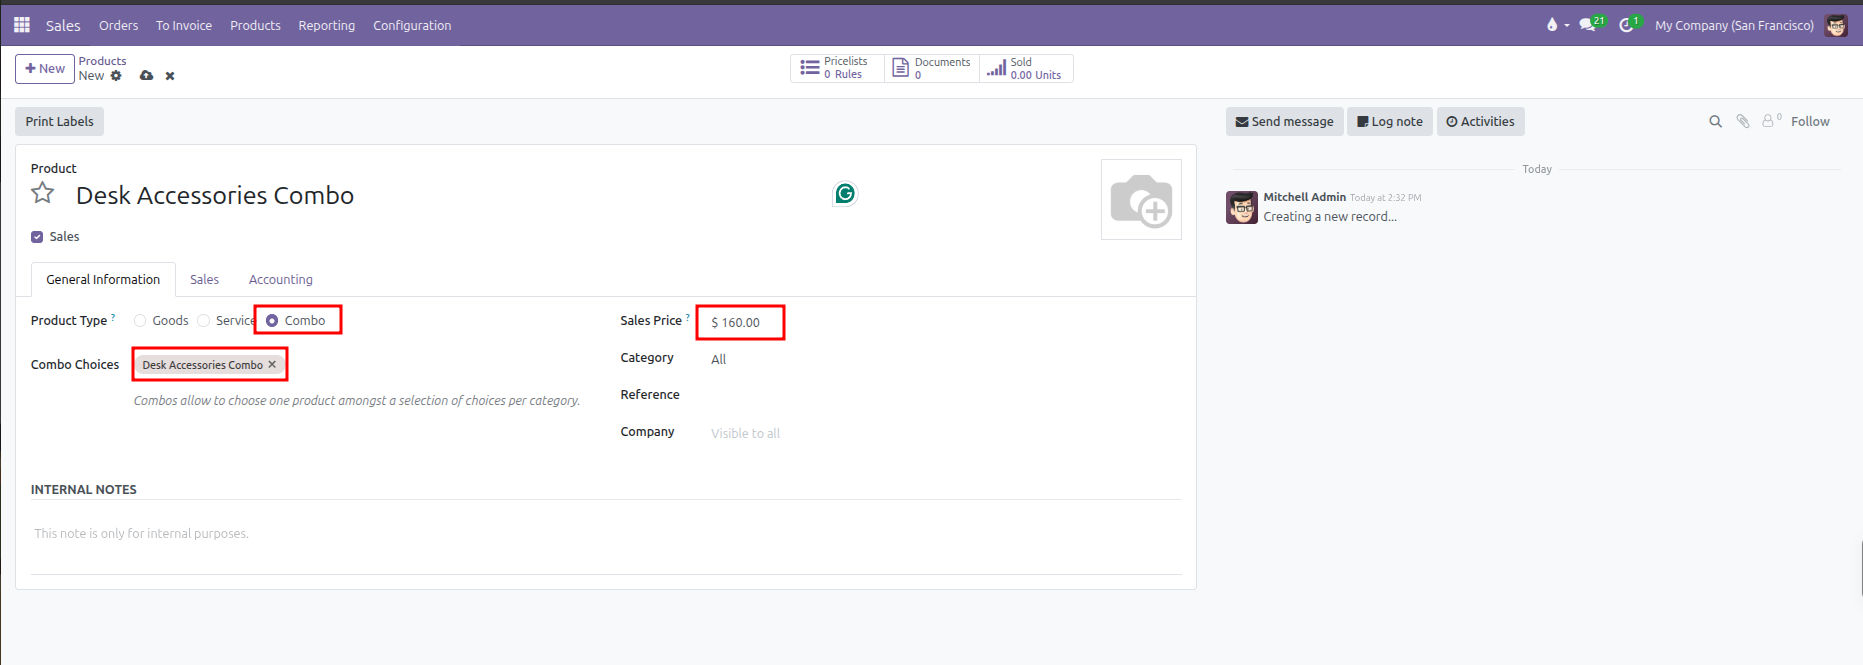Open the chatter search magnifier icon
Image resolution: width=1863 pixels, height=665 pixels.
pyautogui.click(x=1715, y=122)
